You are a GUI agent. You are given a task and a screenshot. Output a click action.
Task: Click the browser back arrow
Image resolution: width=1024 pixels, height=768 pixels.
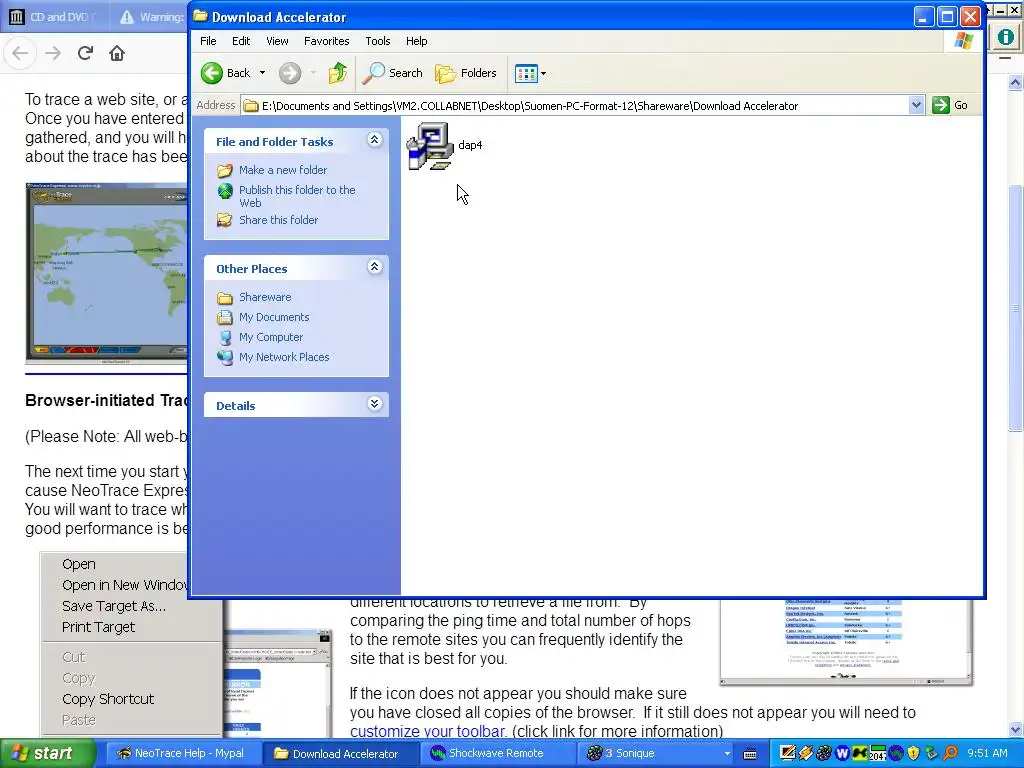coord(20,54)
